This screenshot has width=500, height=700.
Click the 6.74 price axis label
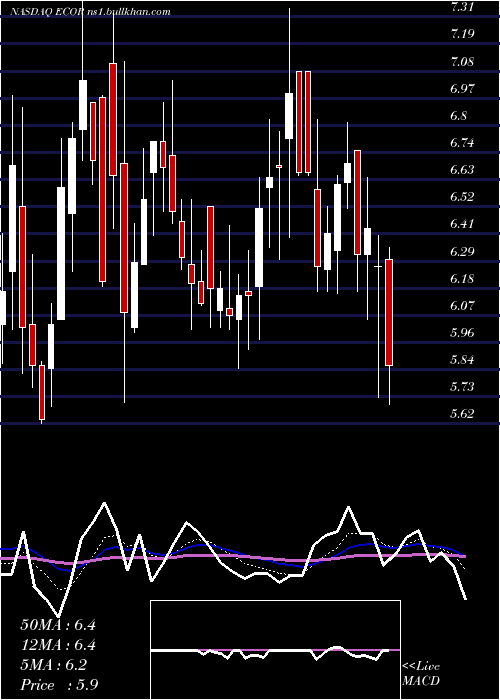(462, 143)
